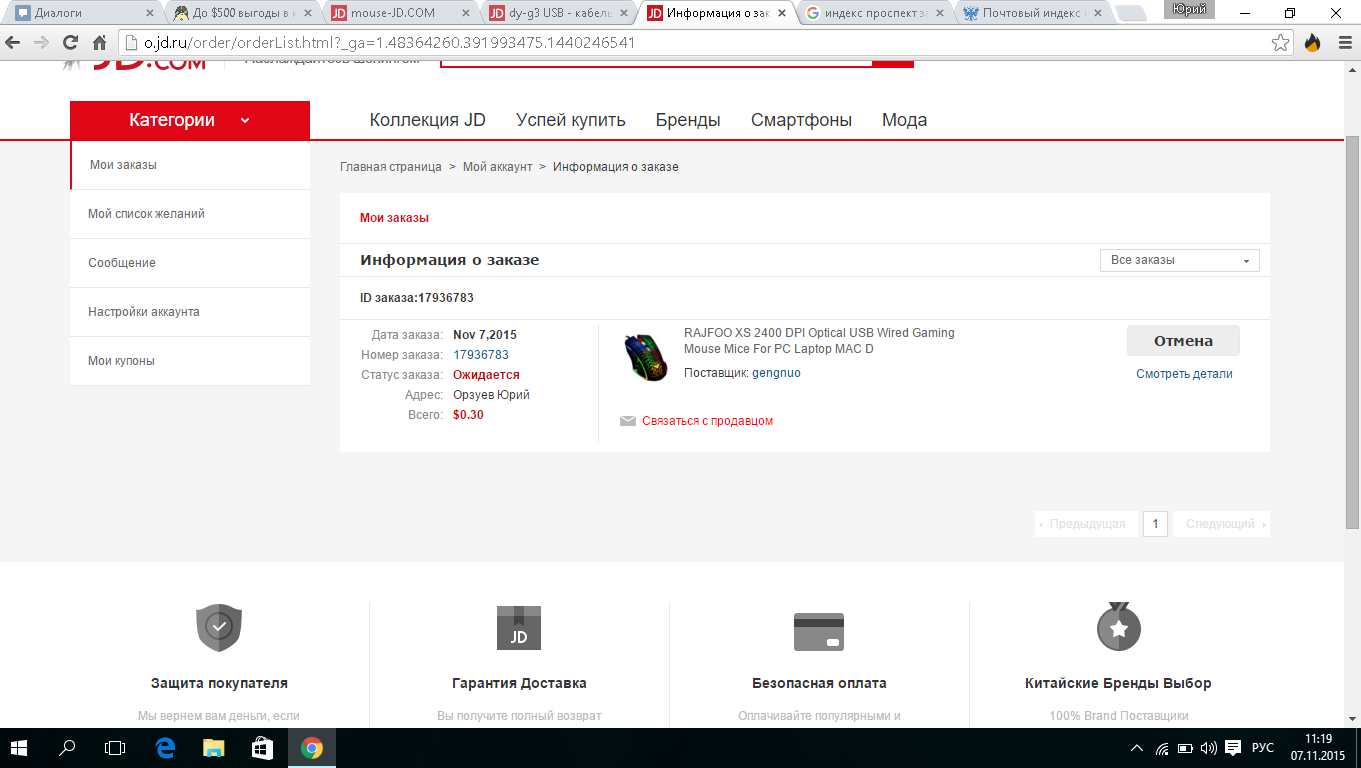
Task: Open Task View on the taskbar
Action: coord(116,748)
